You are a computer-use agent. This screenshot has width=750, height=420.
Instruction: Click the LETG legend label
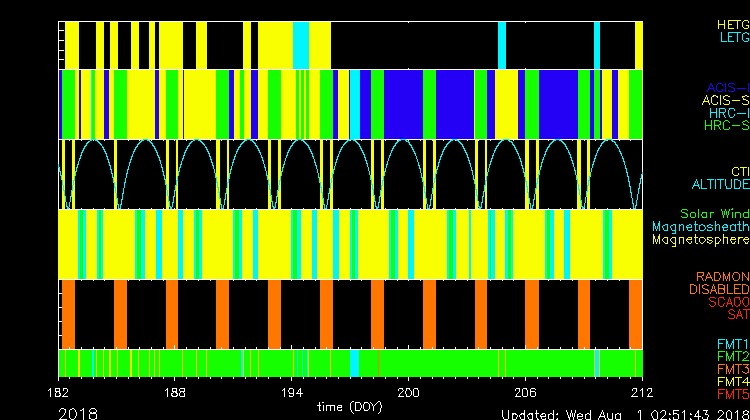click(733, 37)
